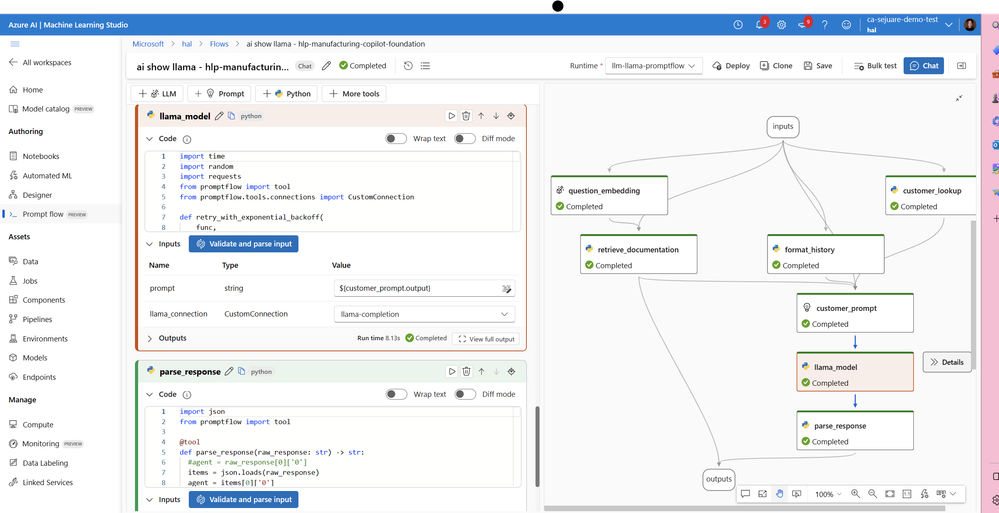Rename the parse_response node

click(x=229, y=371)
